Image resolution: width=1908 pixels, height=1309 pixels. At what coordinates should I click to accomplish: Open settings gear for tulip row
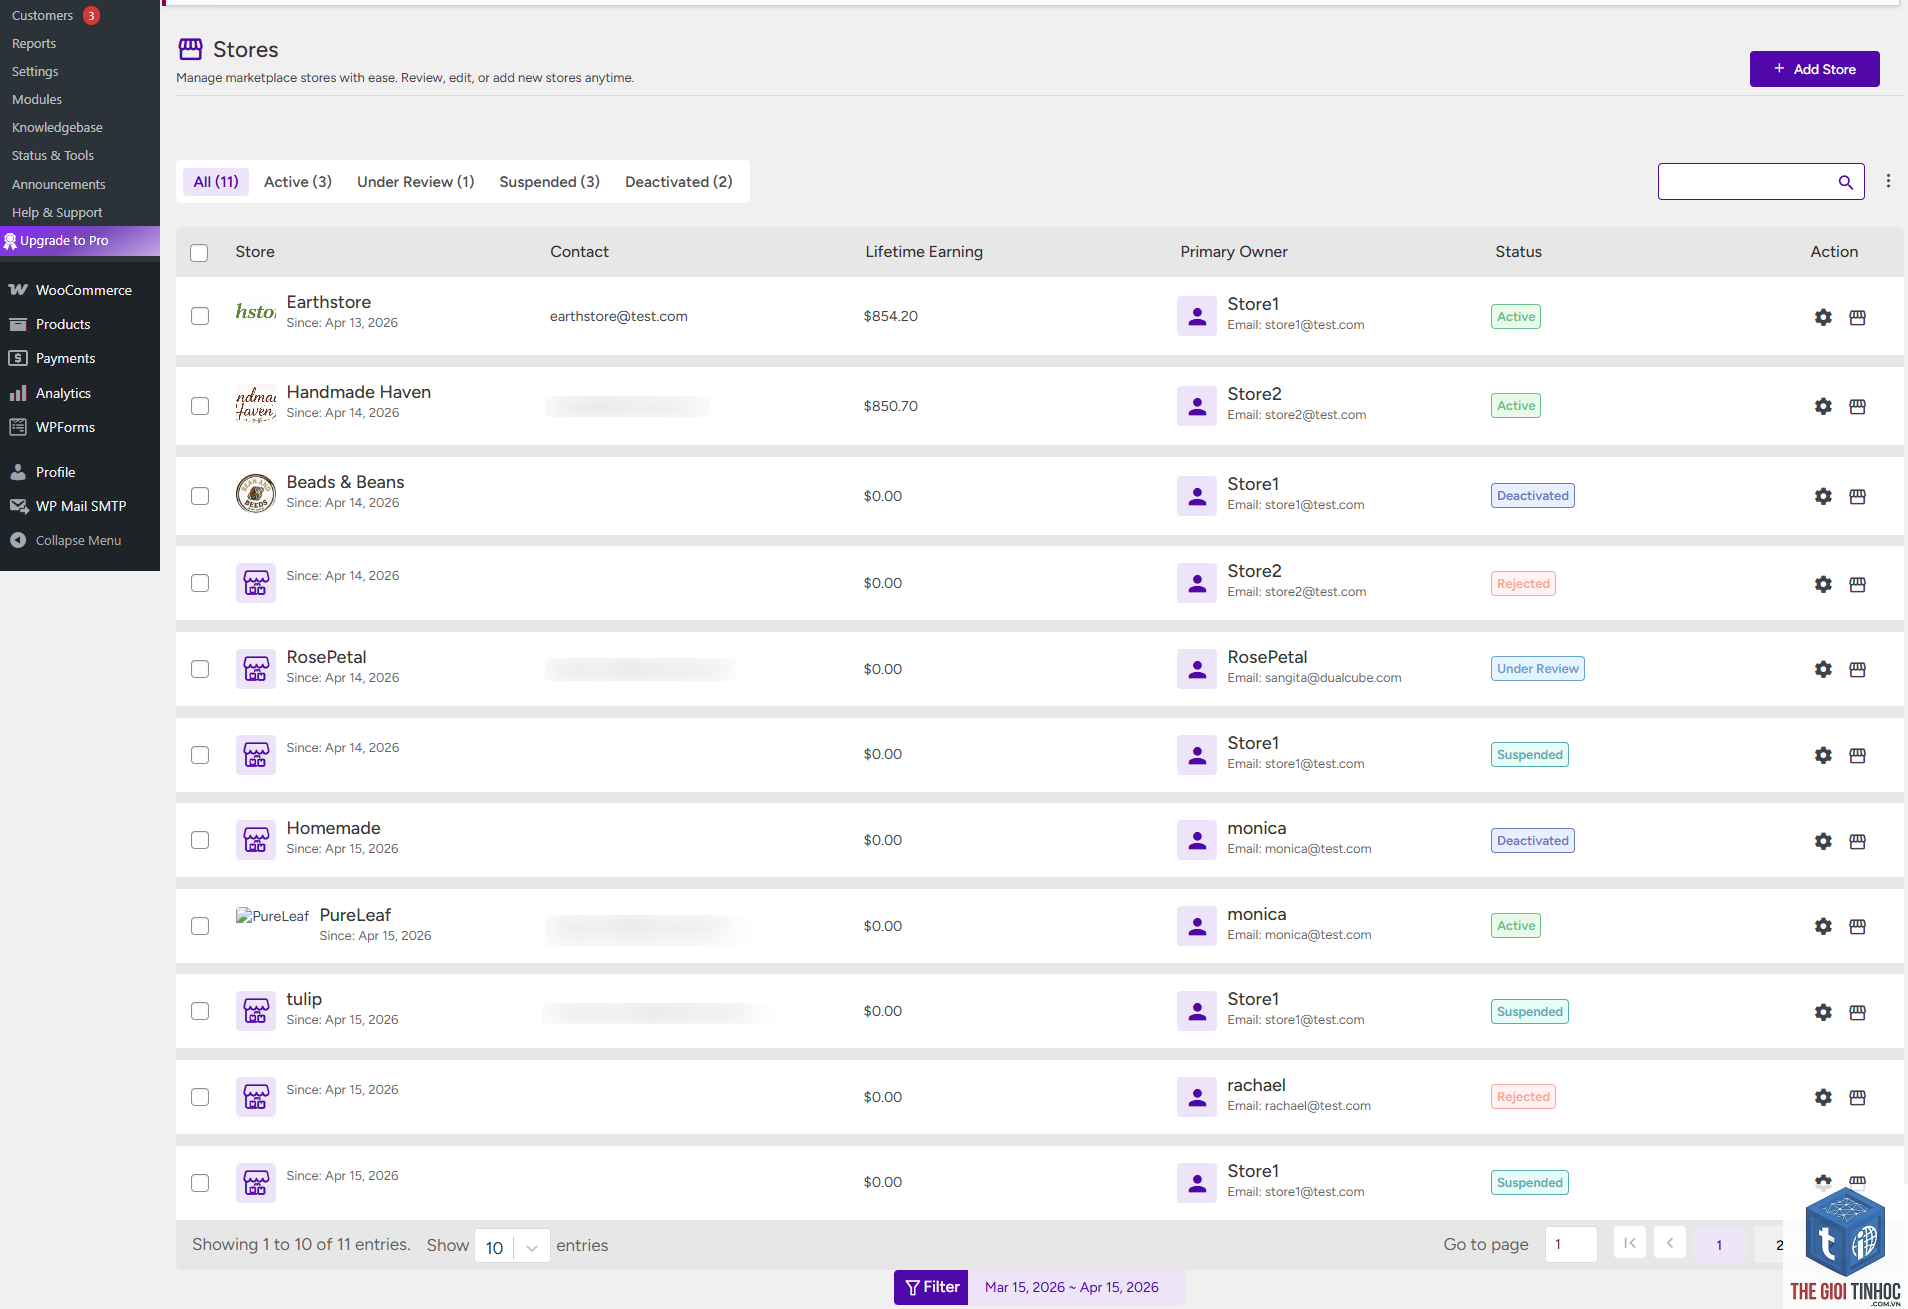pos(1823,1012)
